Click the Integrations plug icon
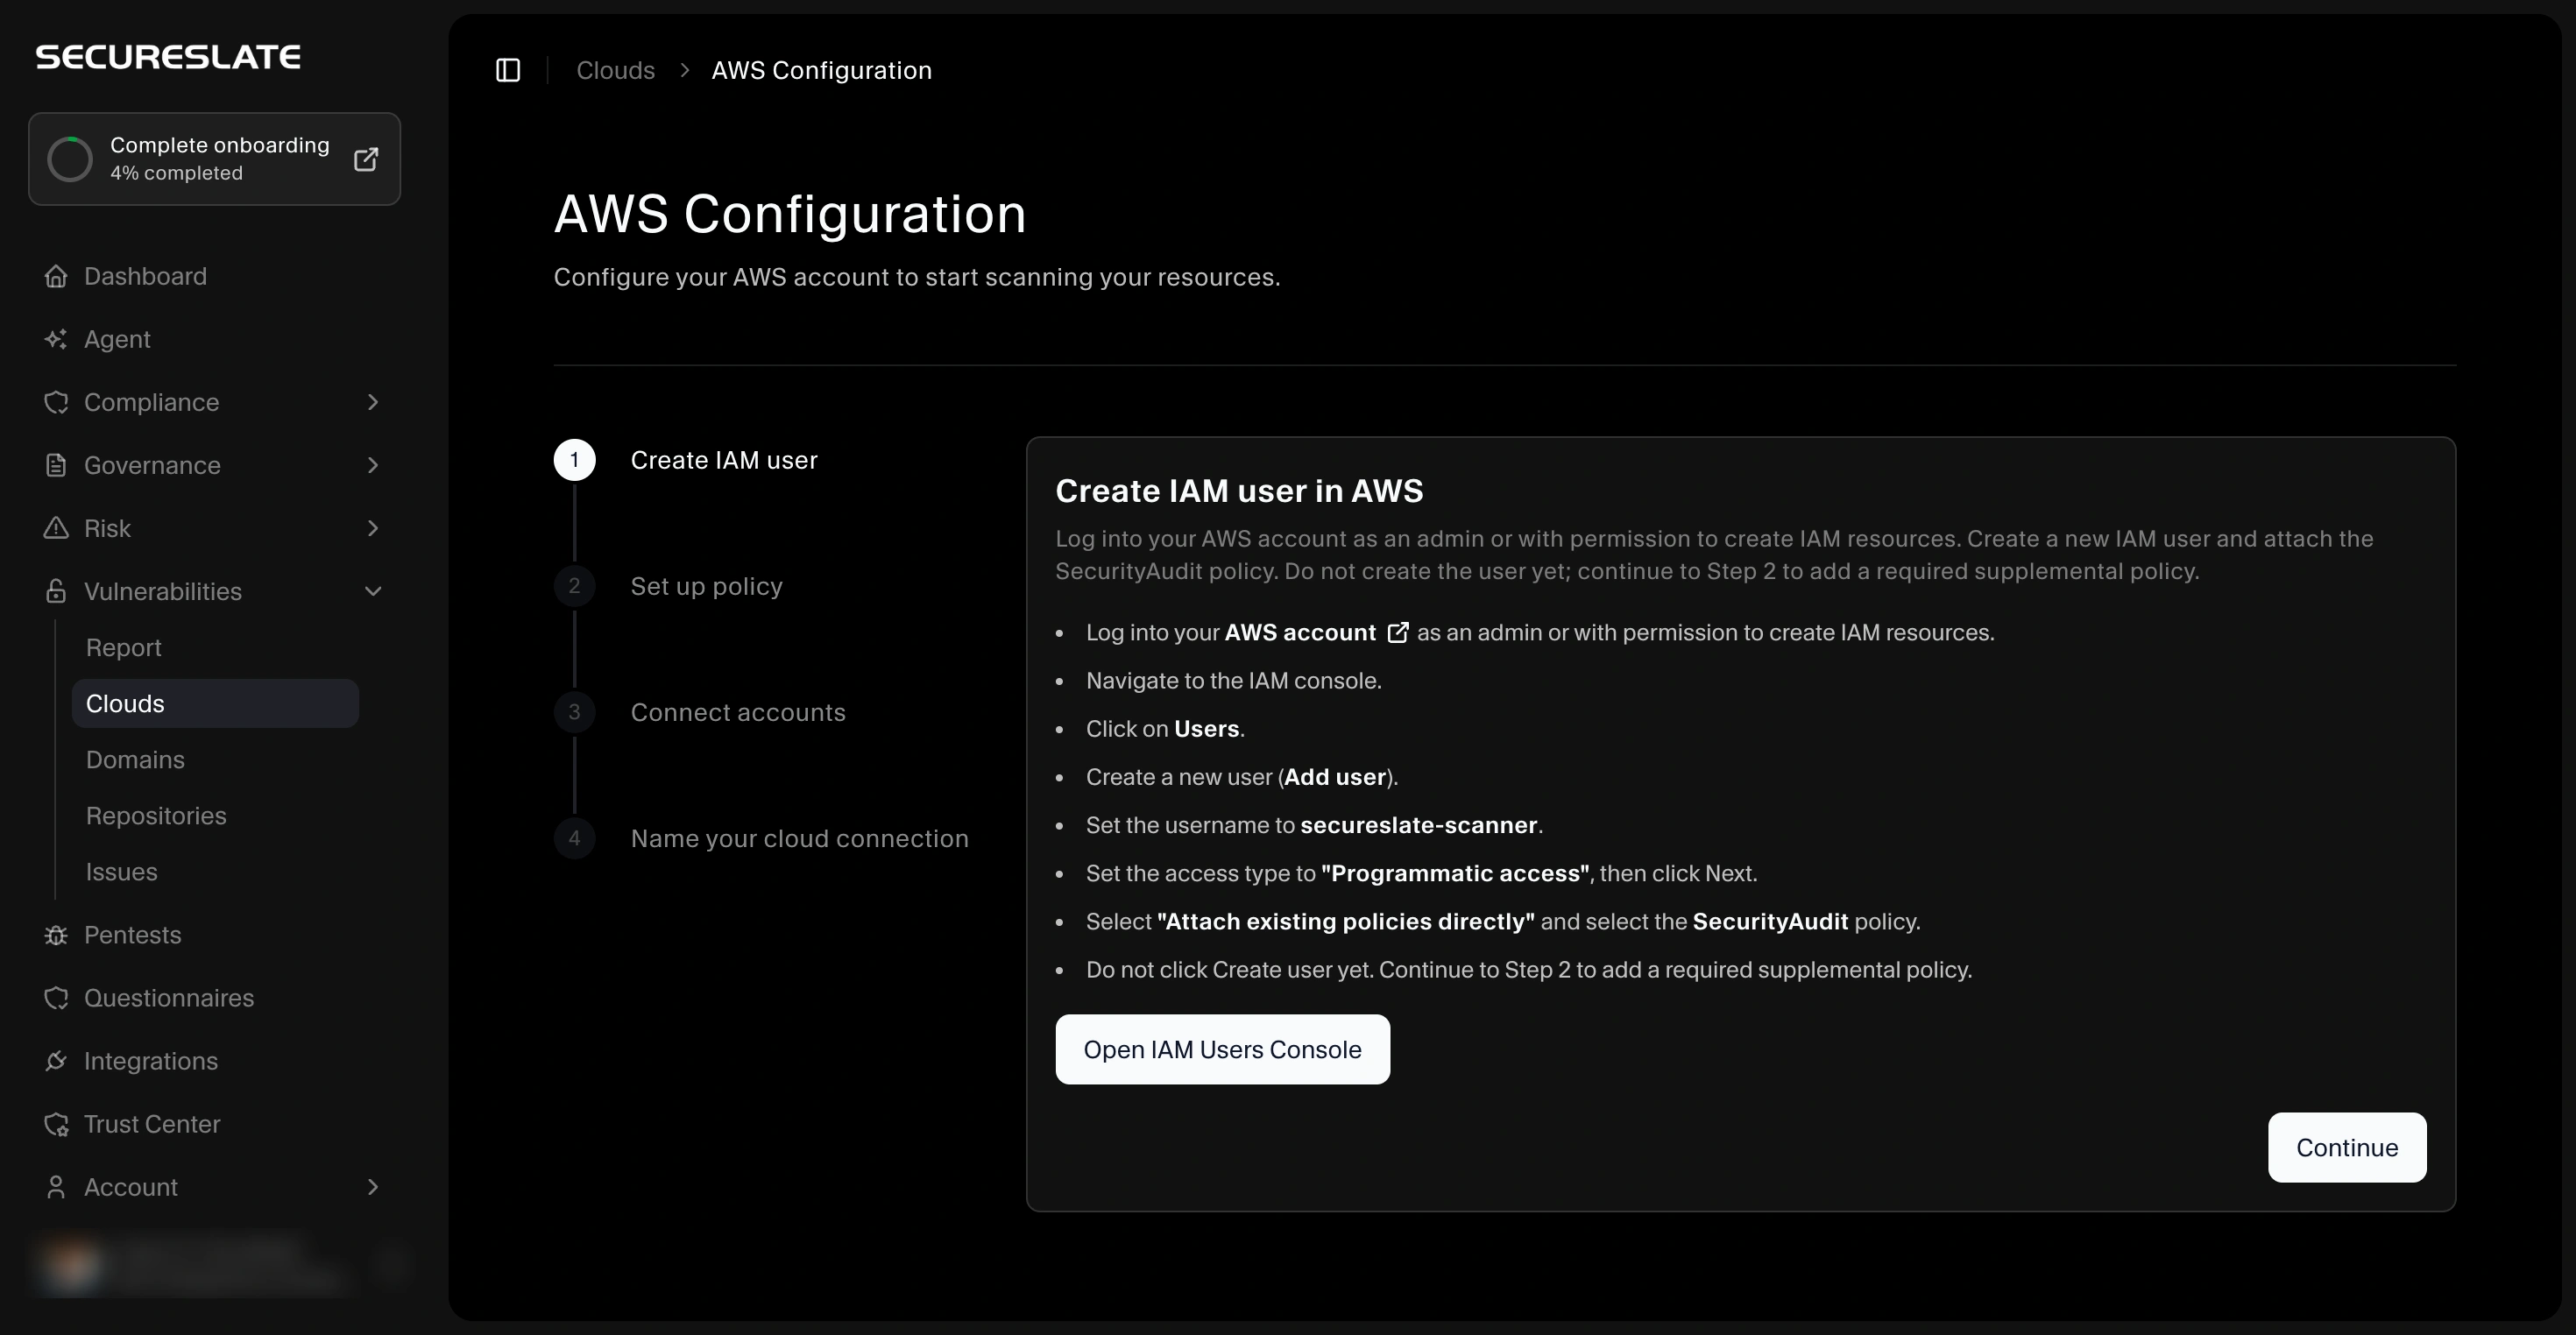This screenshot has width=2576, height=1335. 56,1061
